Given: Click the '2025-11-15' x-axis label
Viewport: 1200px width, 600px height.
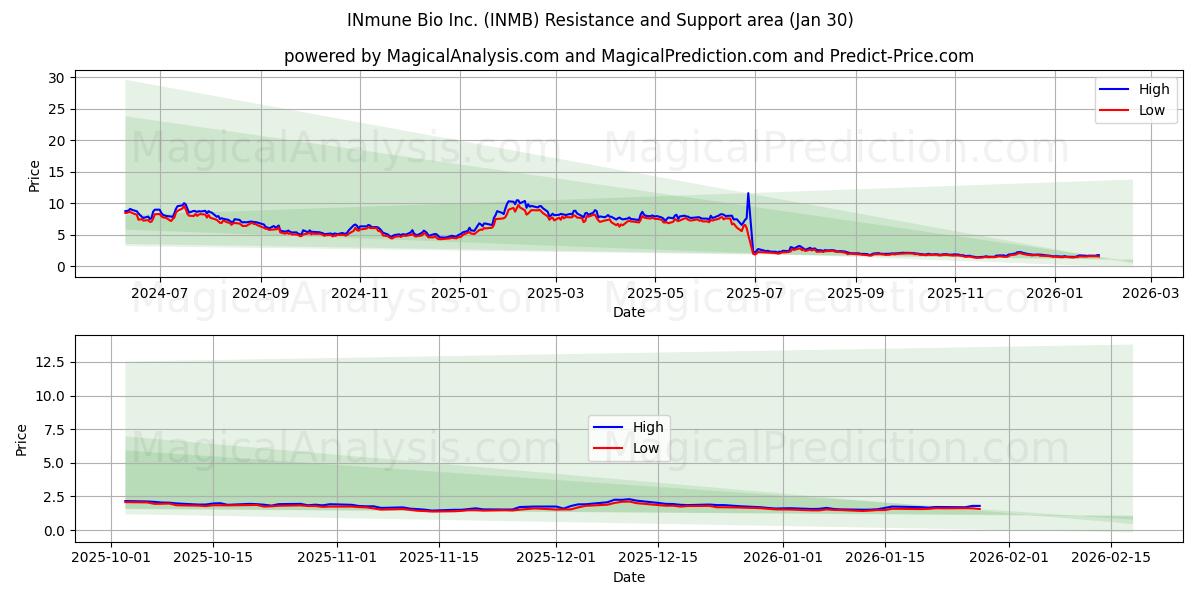Looking at the screenshot, I should (x=439, y=557).
